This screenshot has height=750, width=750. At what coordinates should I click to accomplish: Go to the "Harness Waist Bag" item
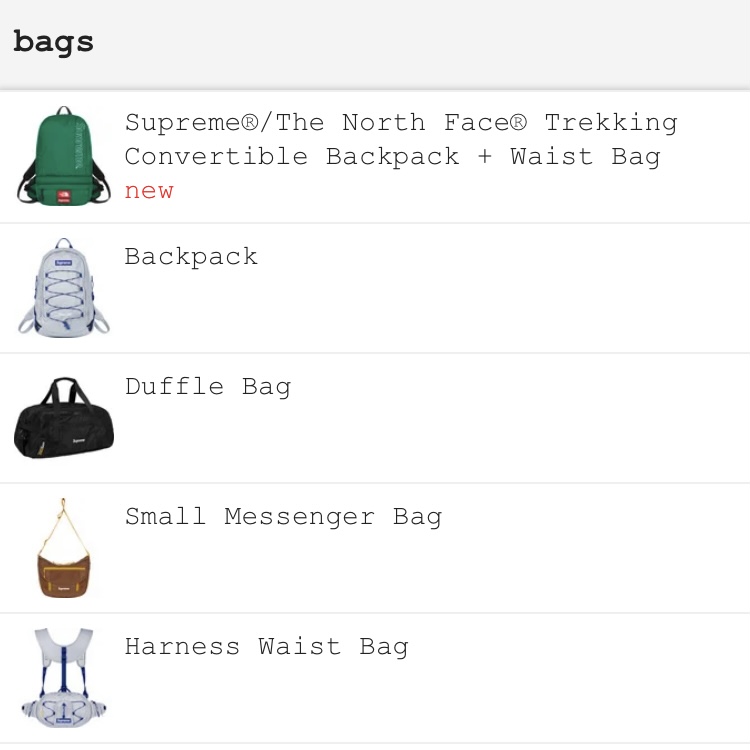tap(266, 647)
